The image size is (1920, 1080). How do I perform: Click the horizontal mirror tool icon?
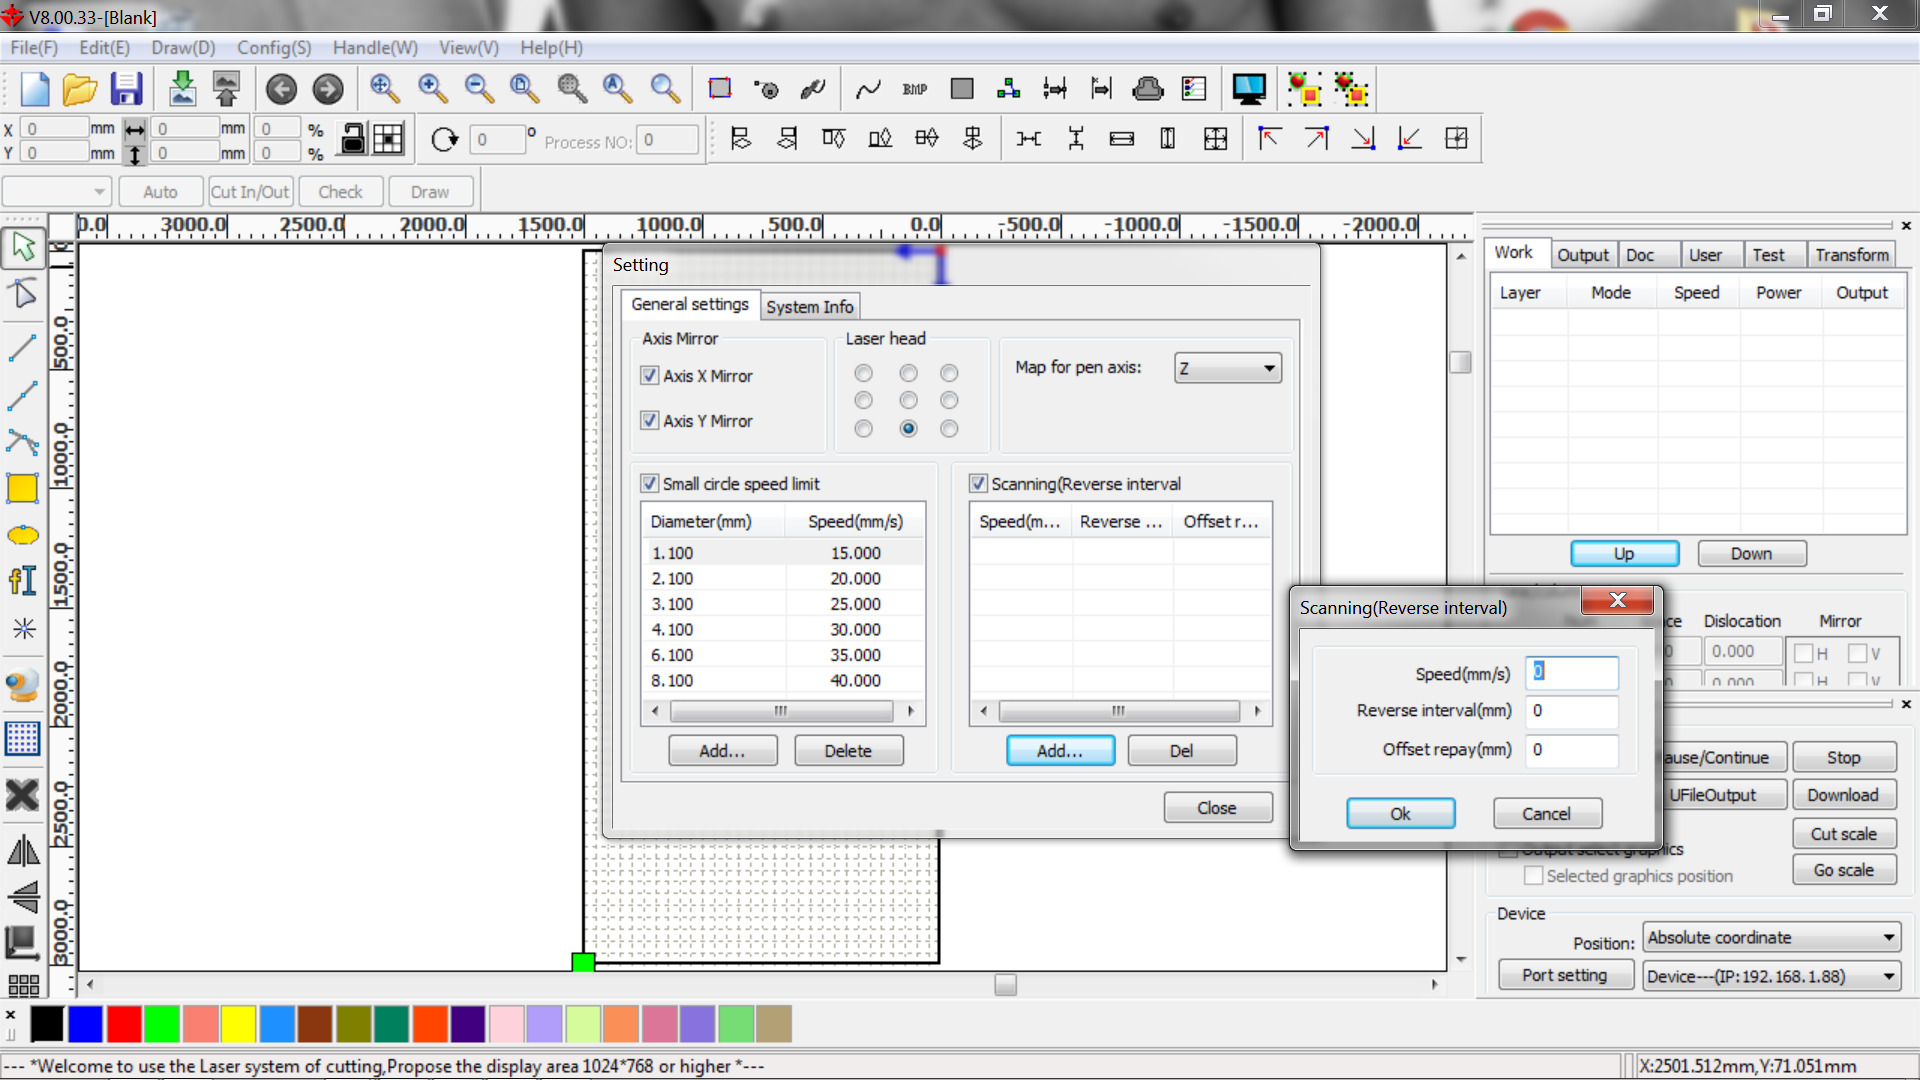(x=23, y=851)
